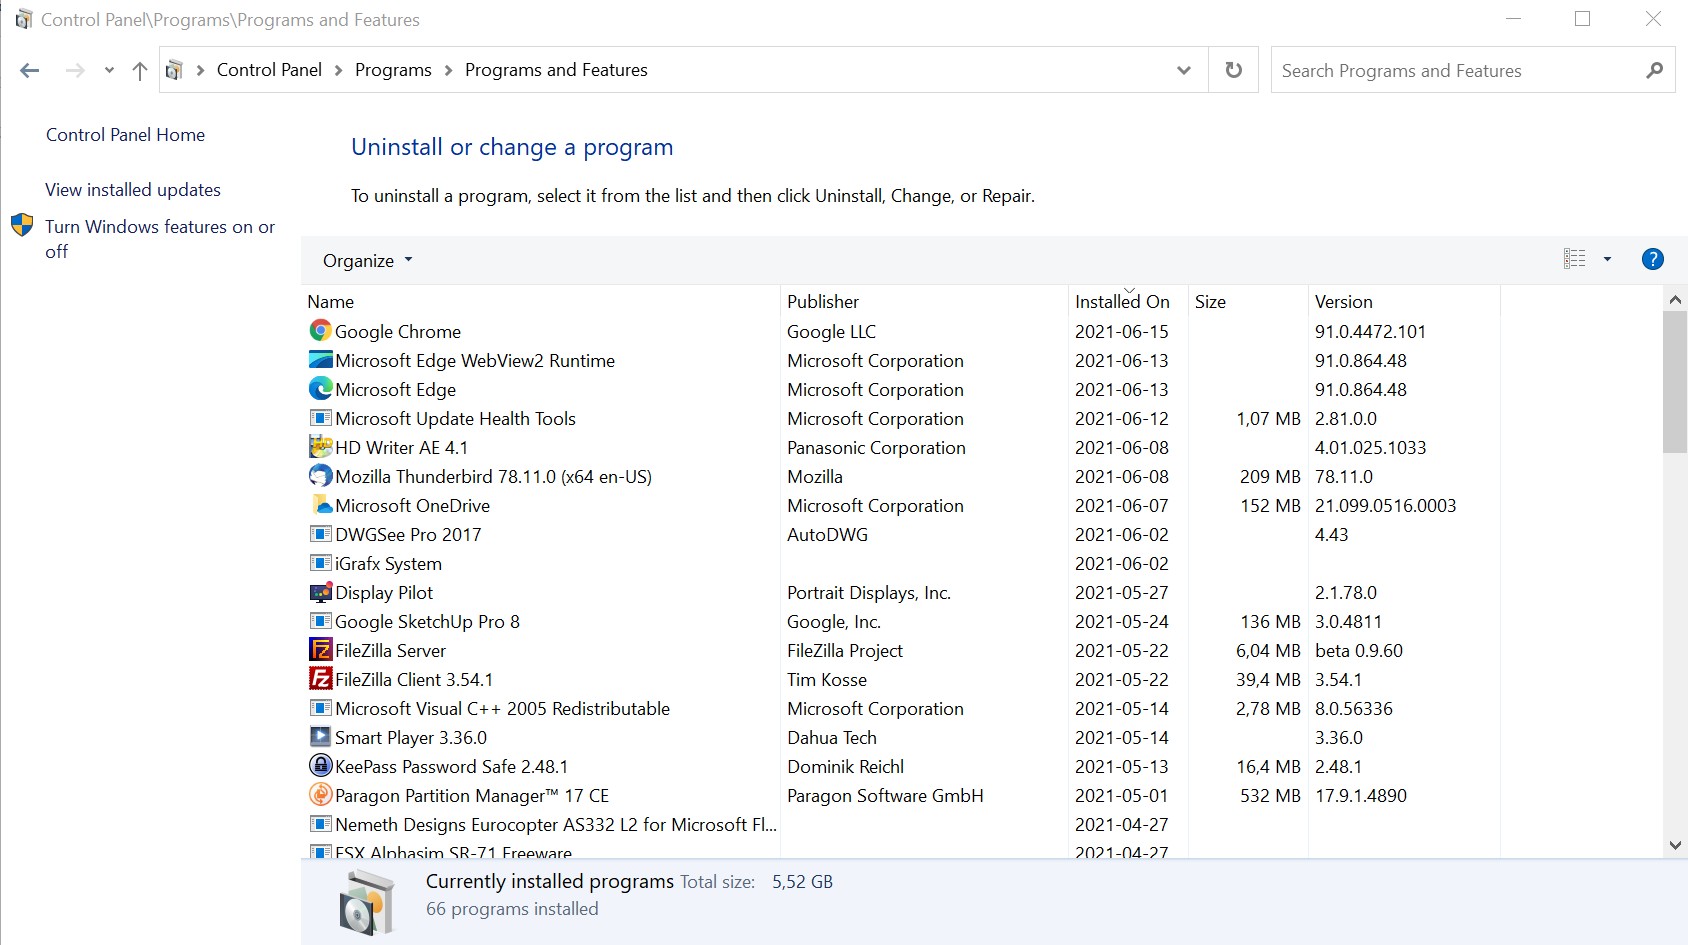
Task: Select the Microsoft Edge icon in list
Action: 320,389
